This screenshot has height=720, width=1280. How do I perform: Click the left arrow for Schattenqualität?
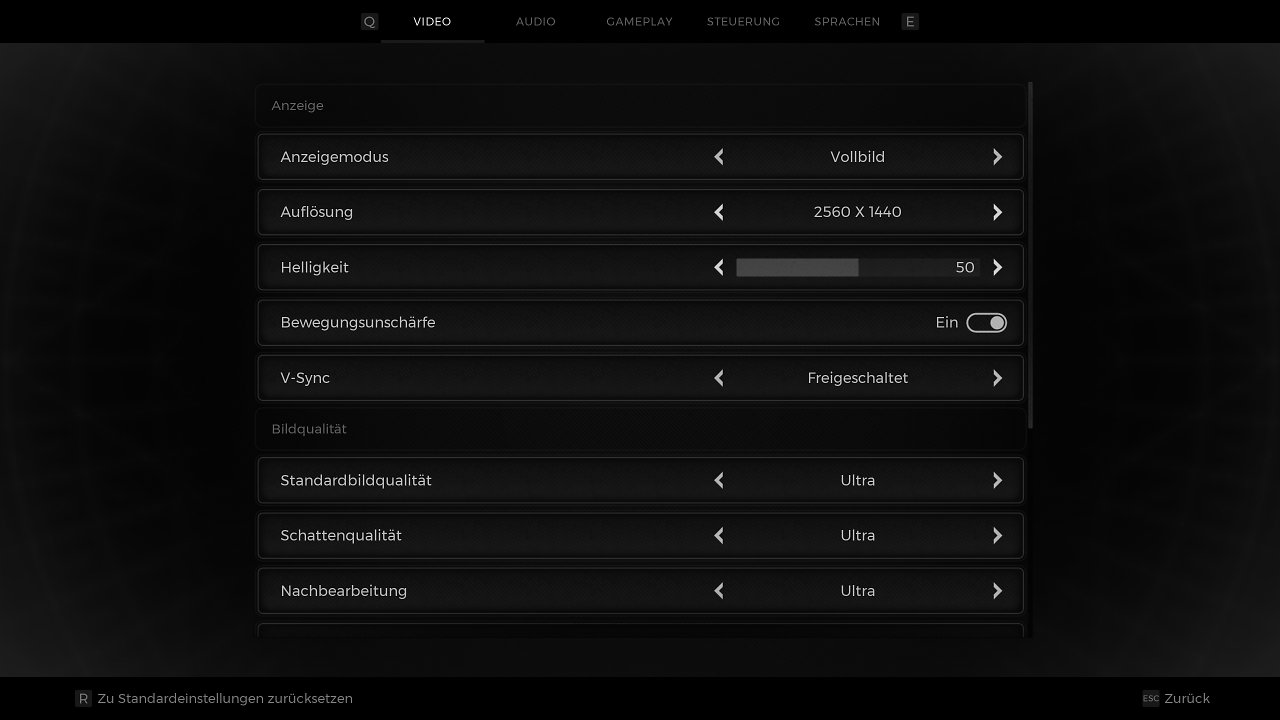pyautogui.click(x=719, y=535)
